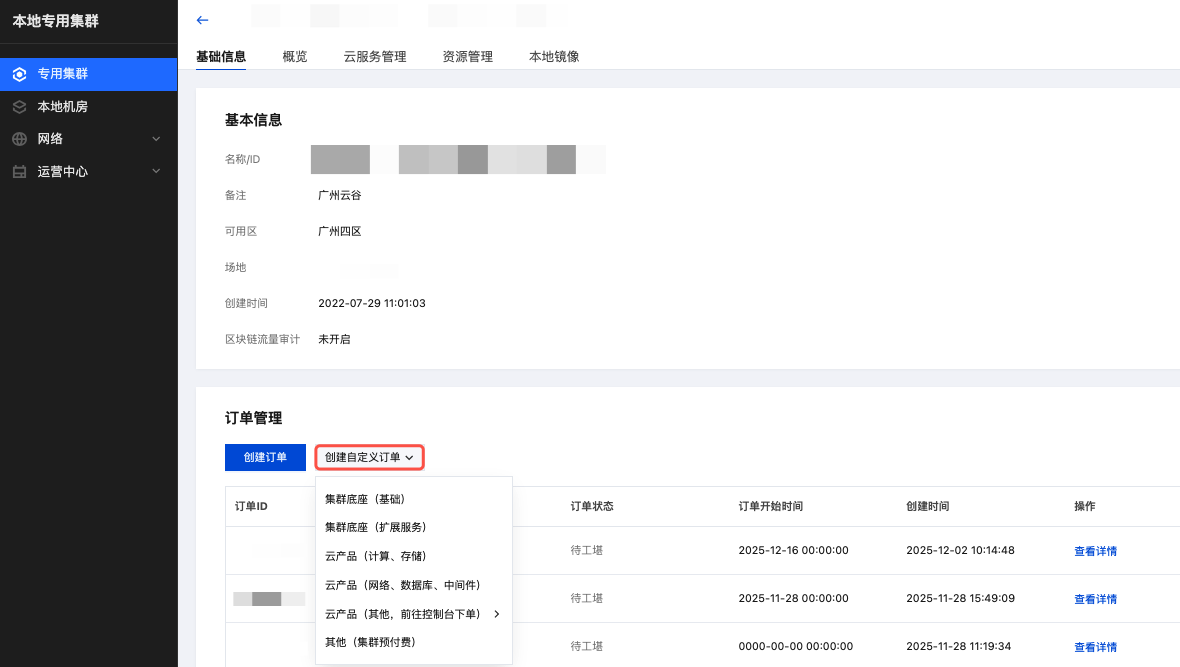The image size is (1180, 667).
Task: Switch to the 概览 tab
Action: 295,57
